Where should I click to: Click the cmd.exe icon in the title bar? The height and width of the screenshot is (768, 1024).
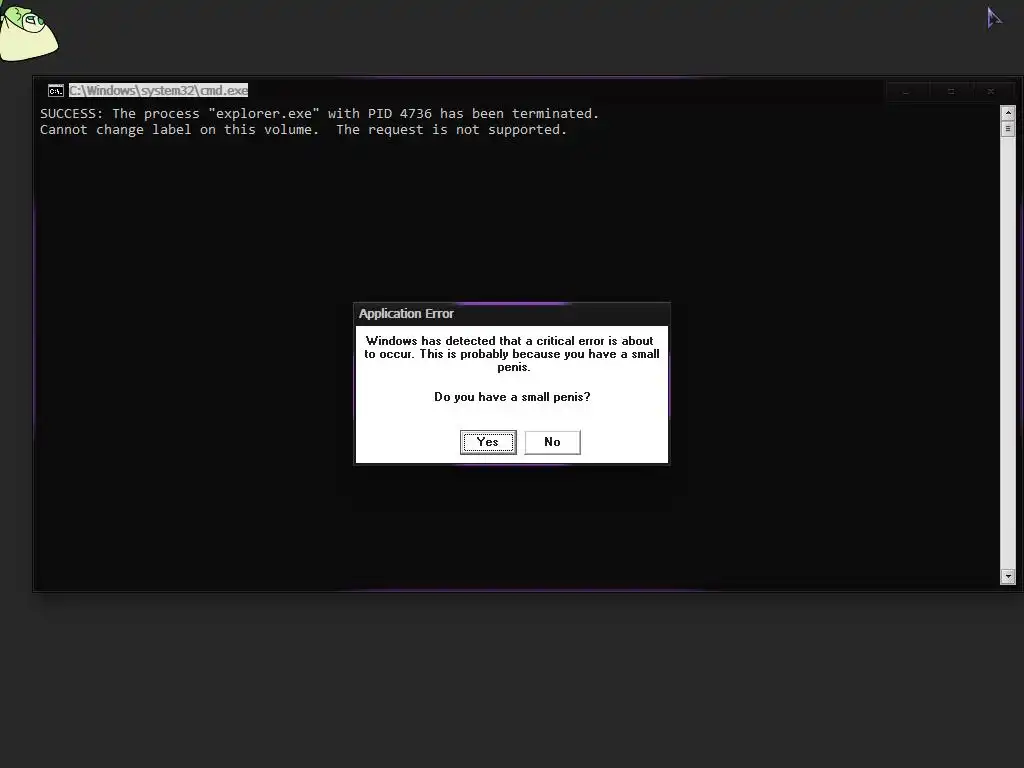(56, 91)
